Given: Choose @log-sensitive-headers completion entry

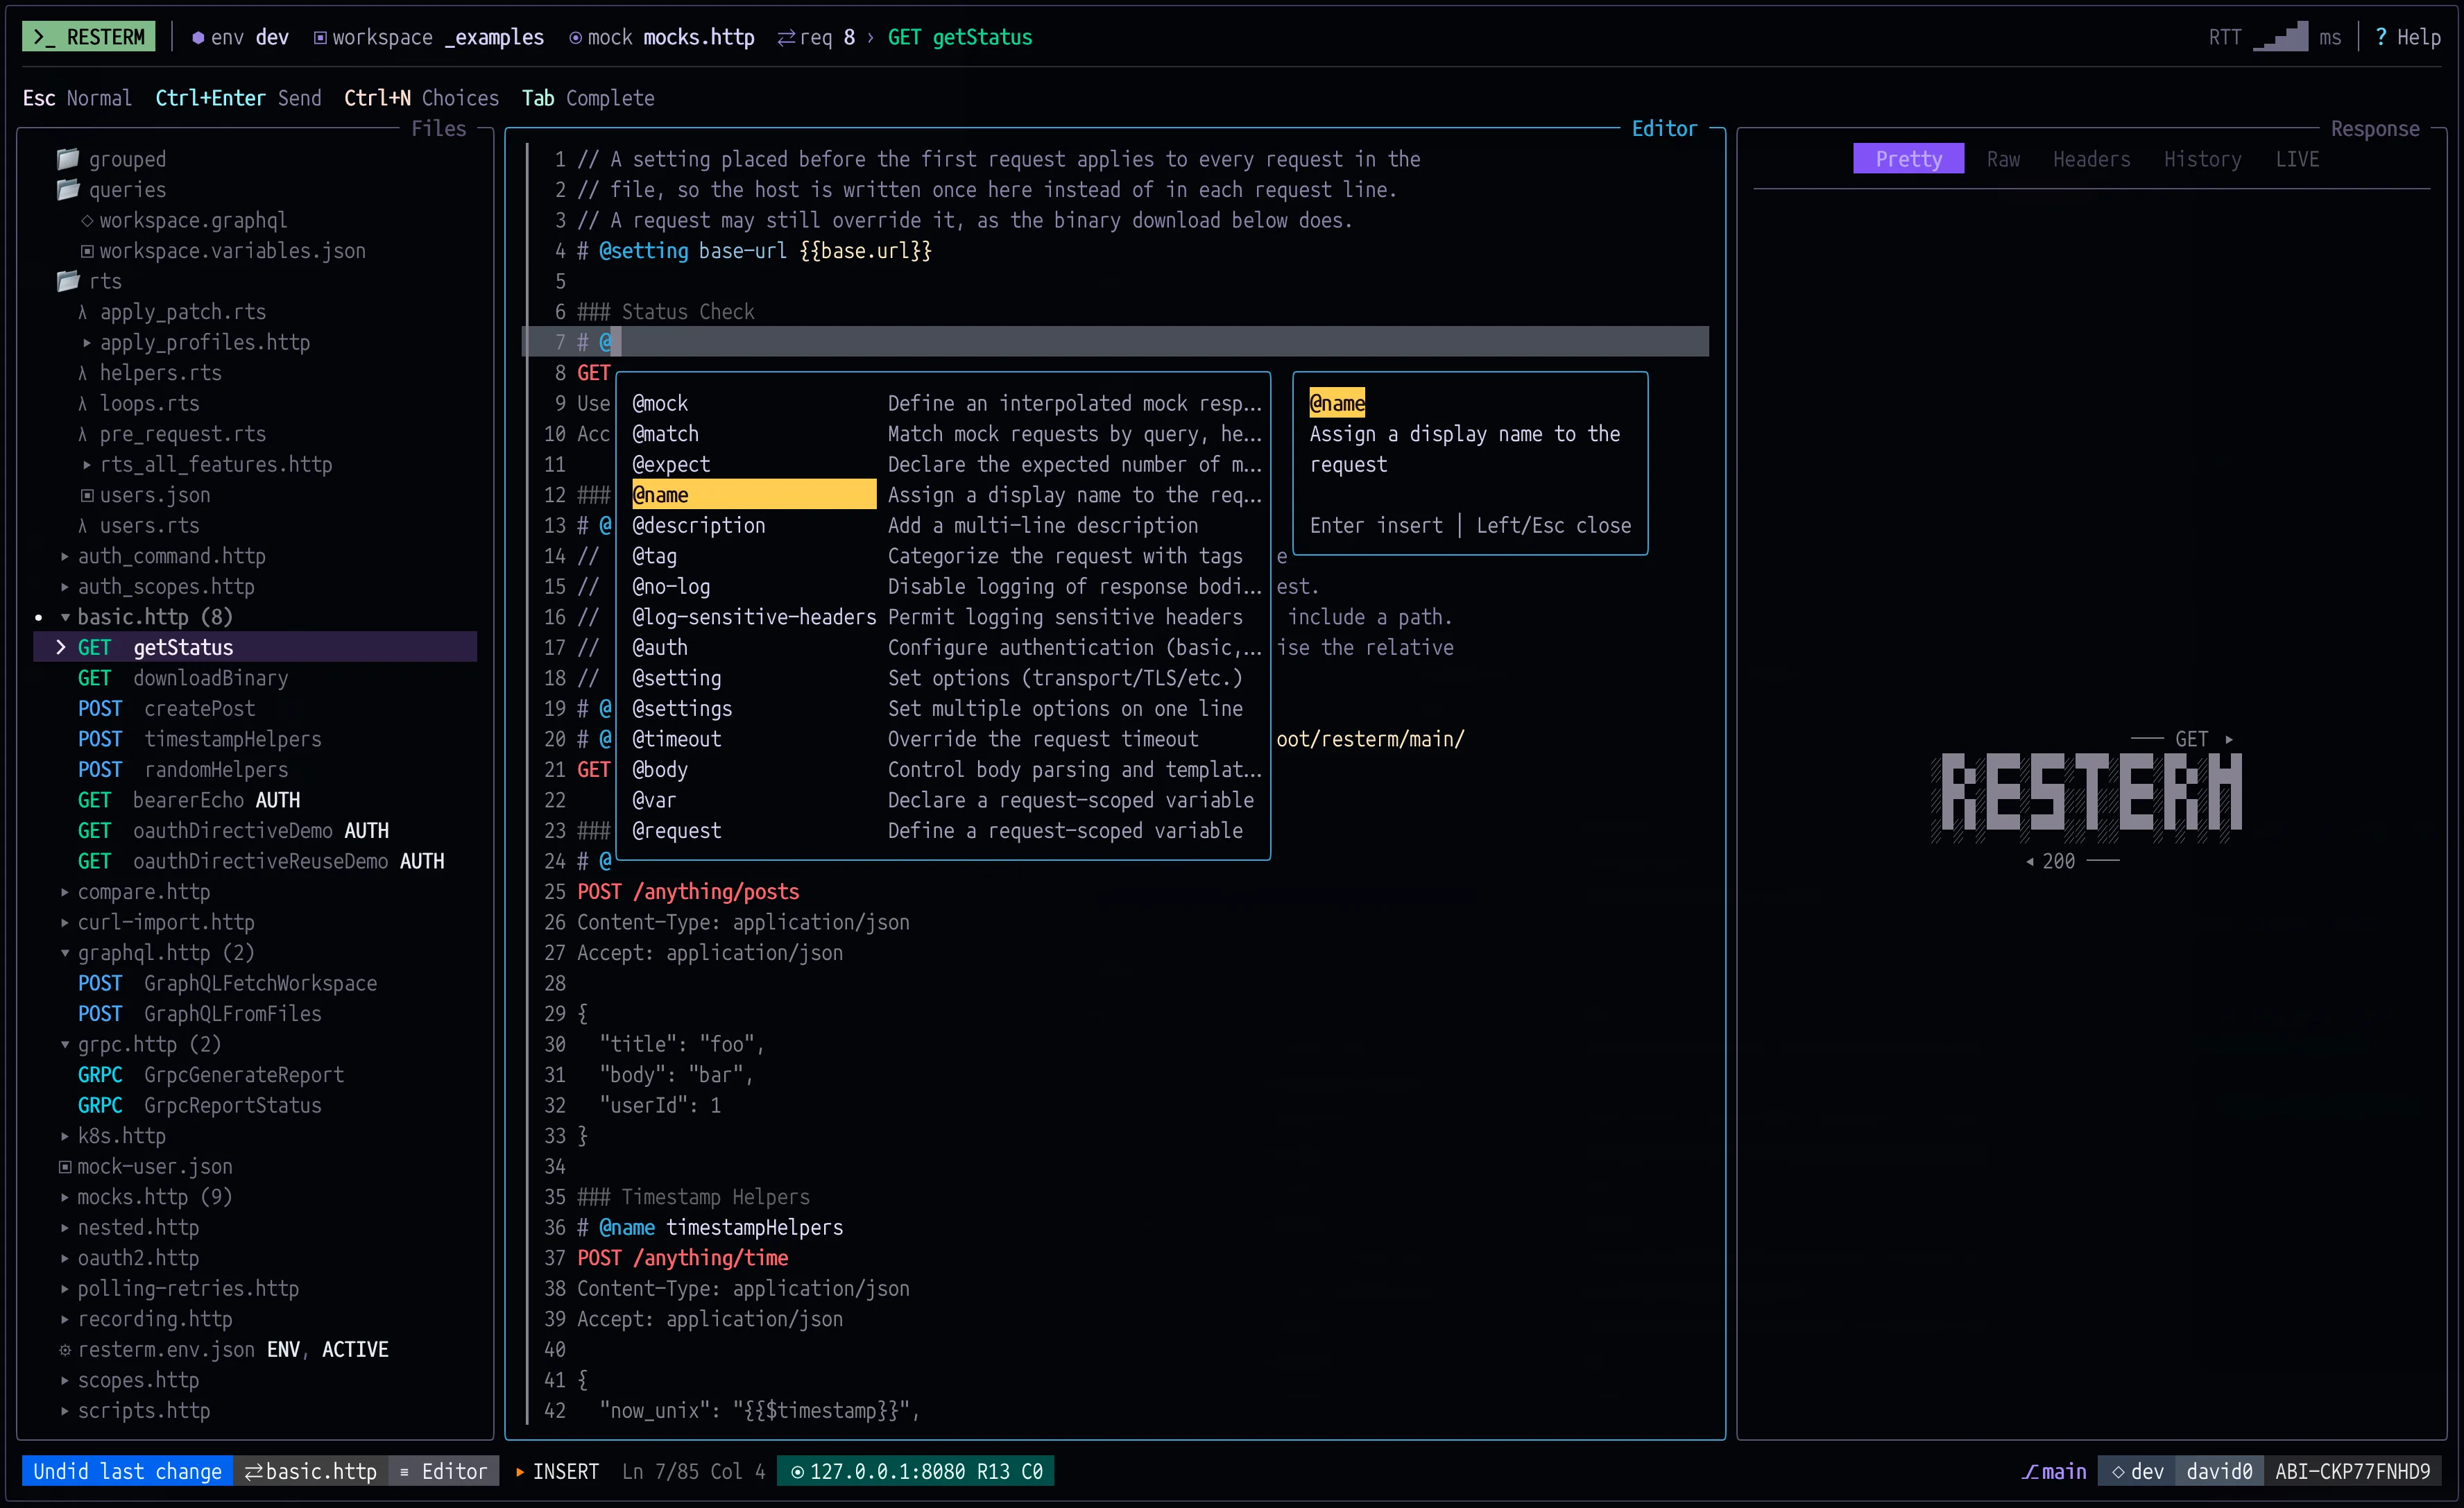Looking at the screenshot, I should (x=942, y=617).
